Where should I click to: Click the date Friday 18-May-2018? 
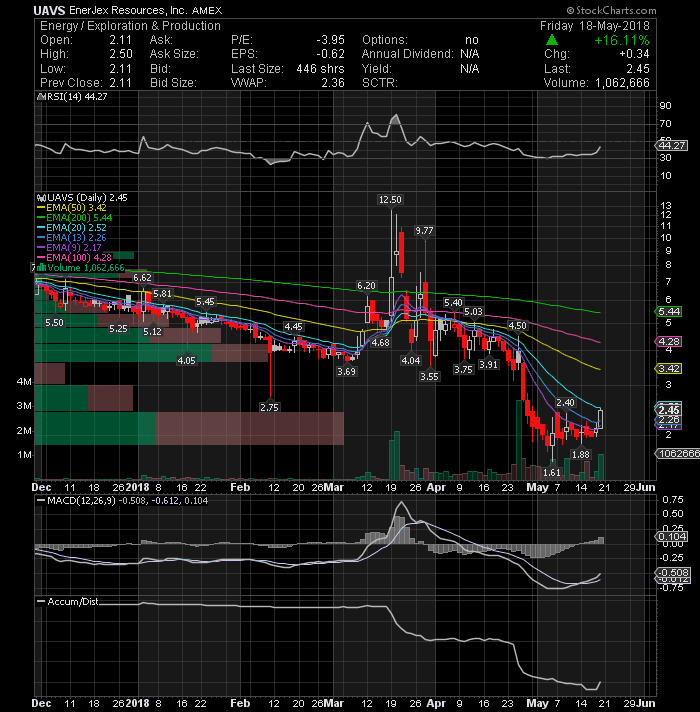click(595, 26)
